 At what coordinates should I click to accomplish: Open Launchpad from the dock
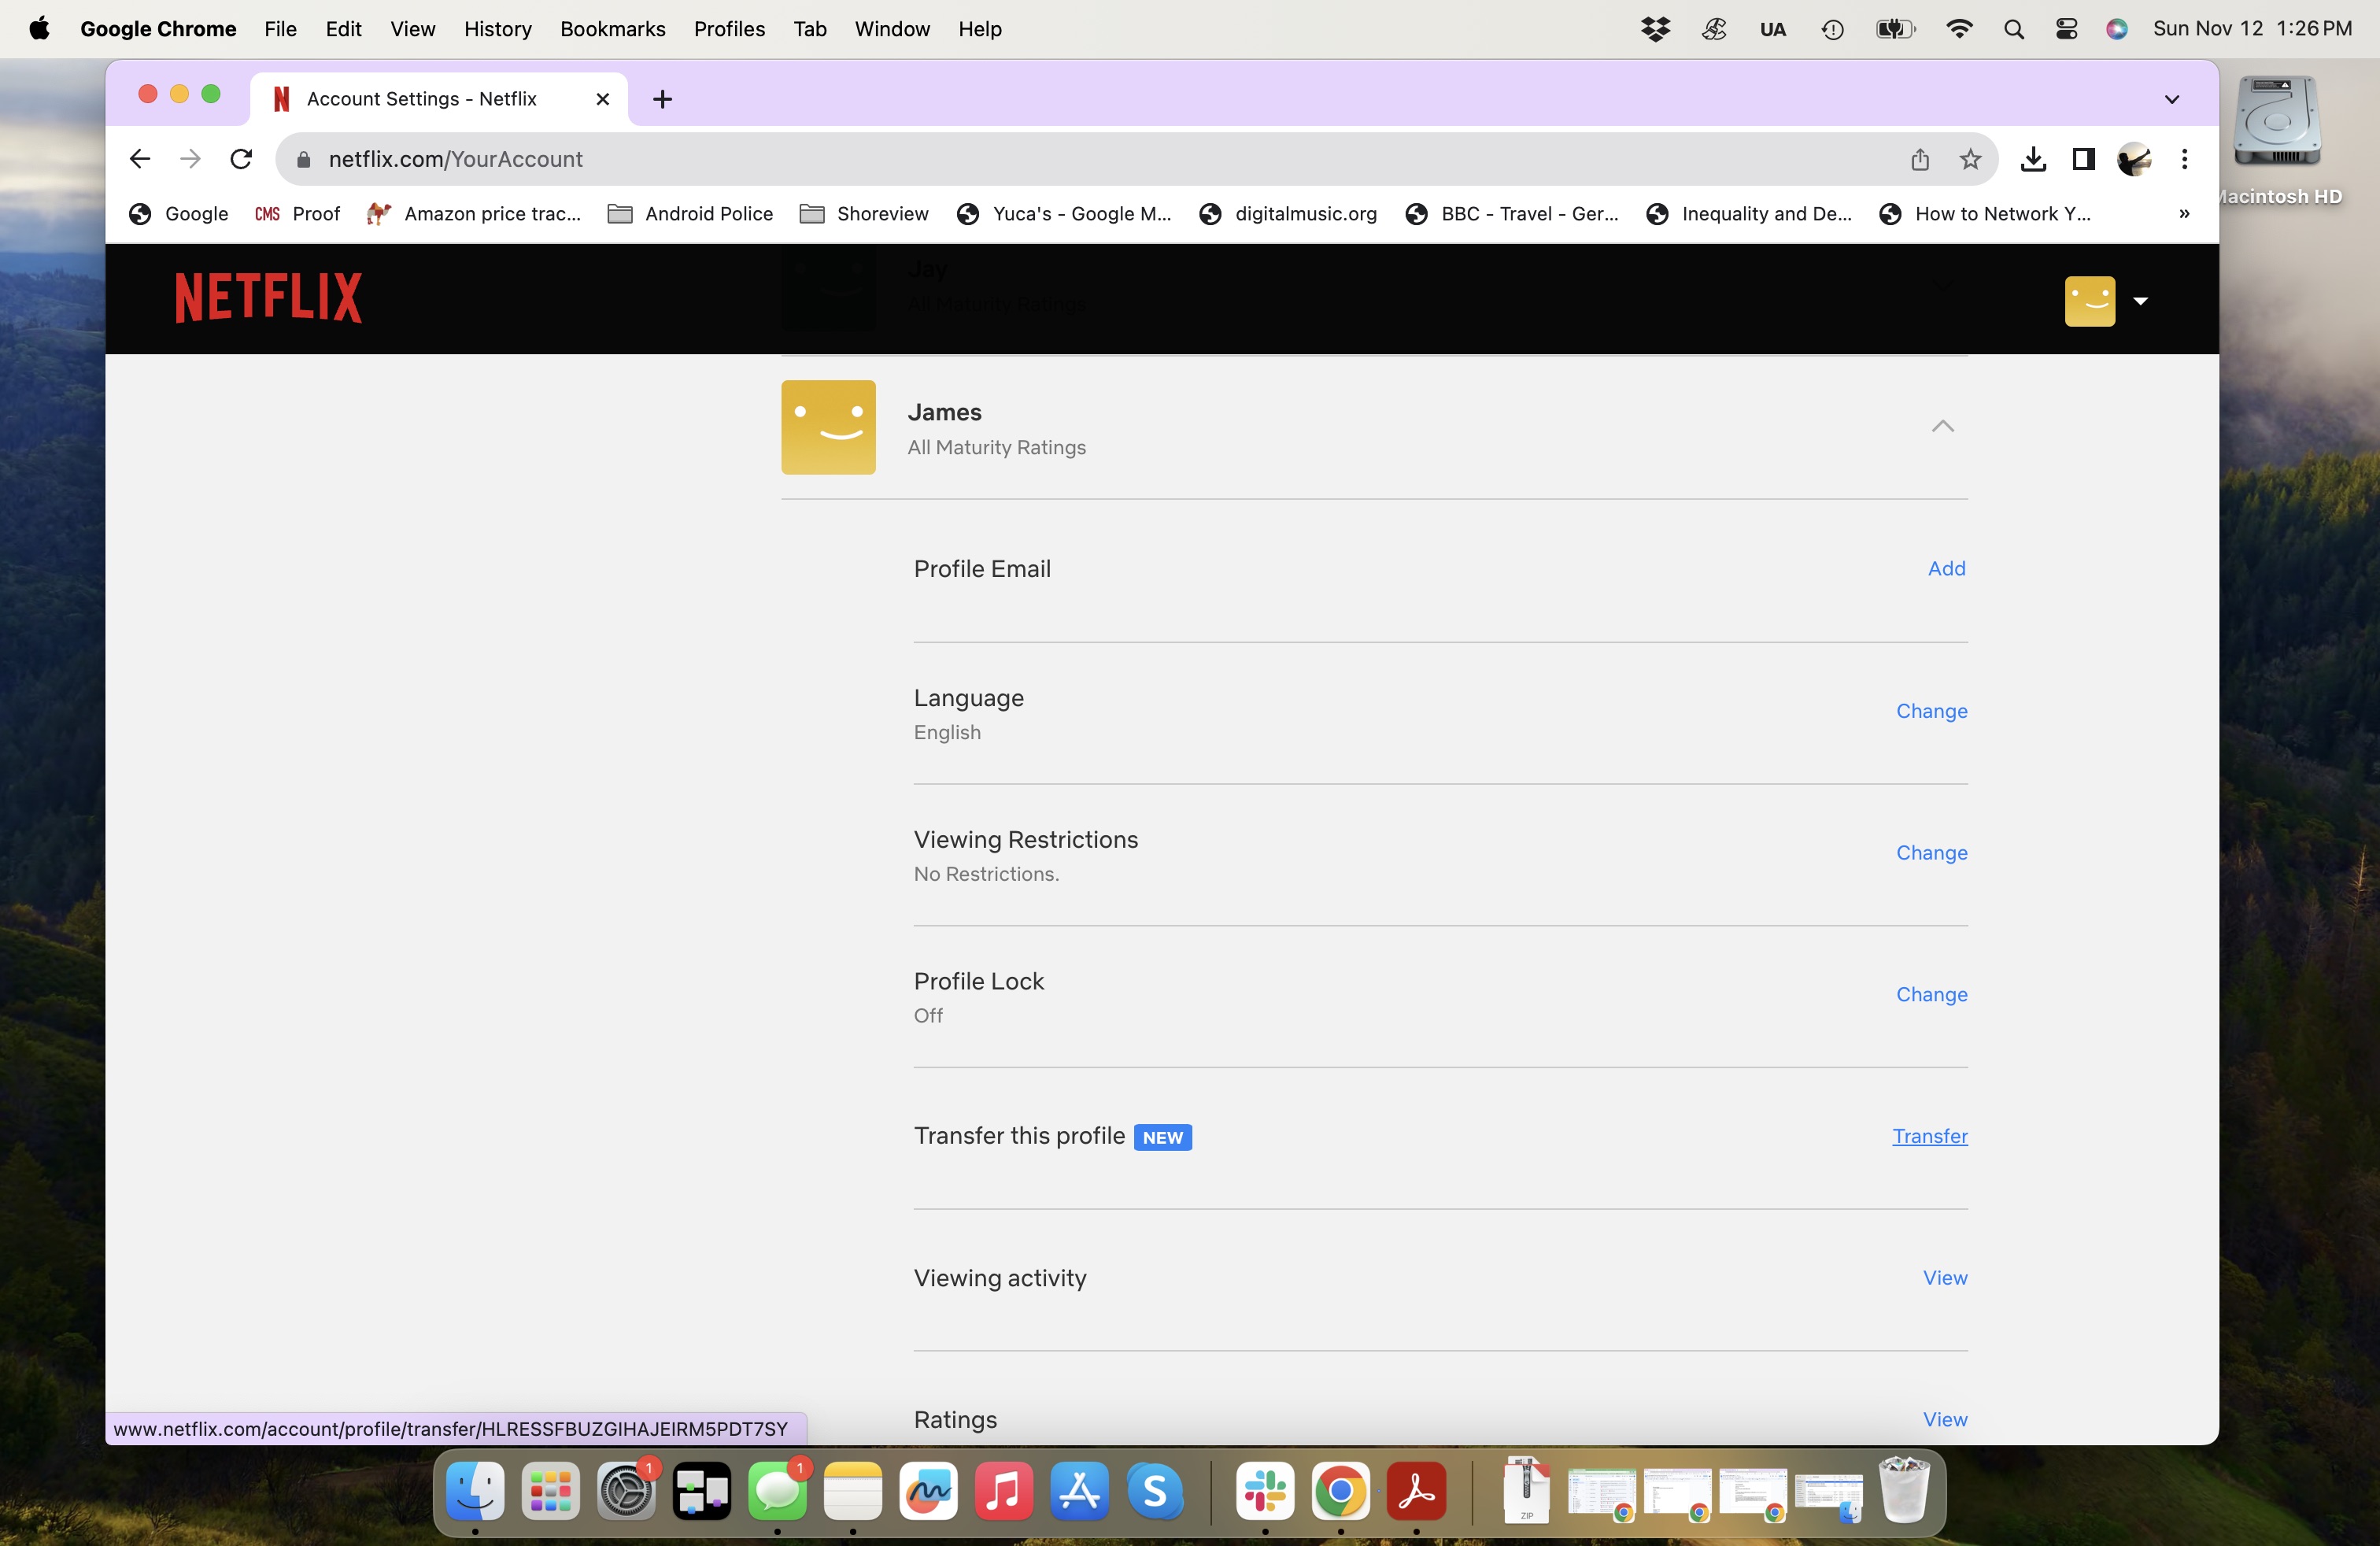[x=550, y=1491]
